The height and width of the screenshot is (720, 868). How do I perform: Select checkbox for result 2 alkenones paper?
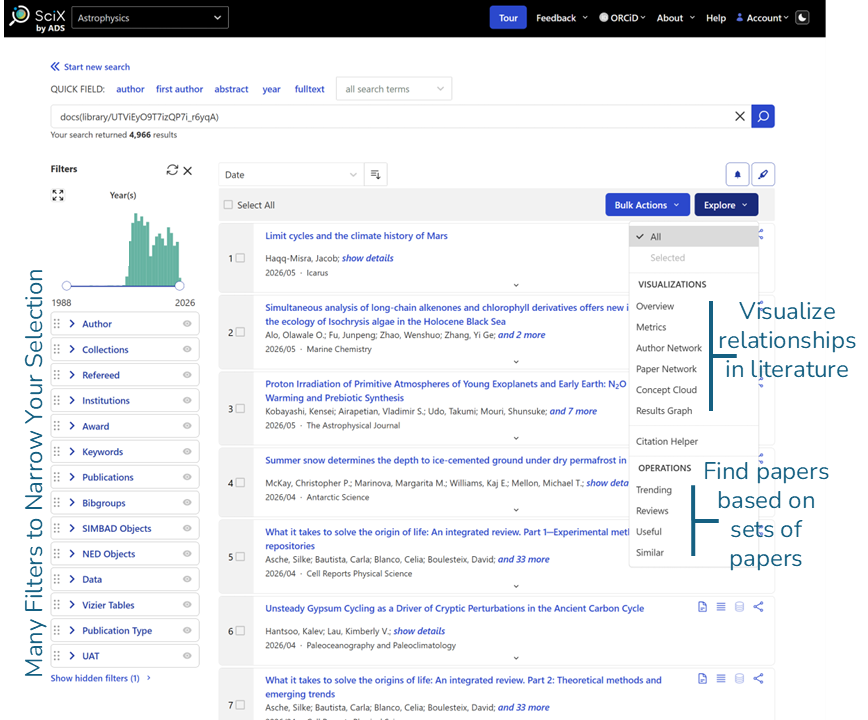click(x=240, y=332)
